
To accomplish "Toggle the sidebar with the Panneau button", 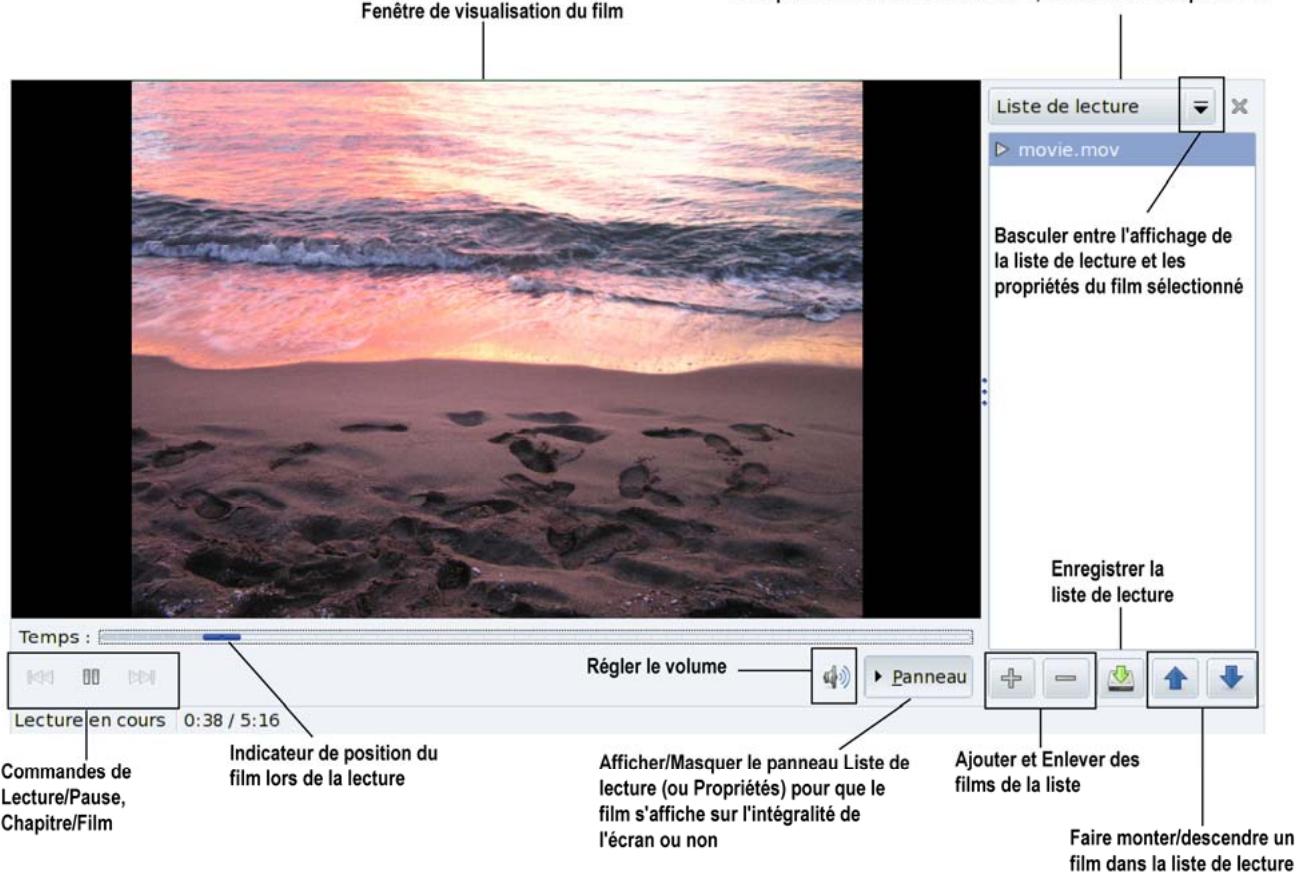I will tap(918, 677).
